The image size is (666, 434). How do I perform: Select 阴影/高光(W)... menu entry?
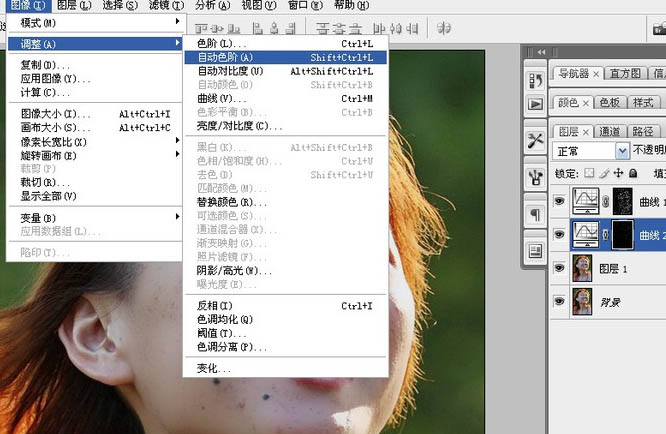pyautogui.click(x=234, y=271)
